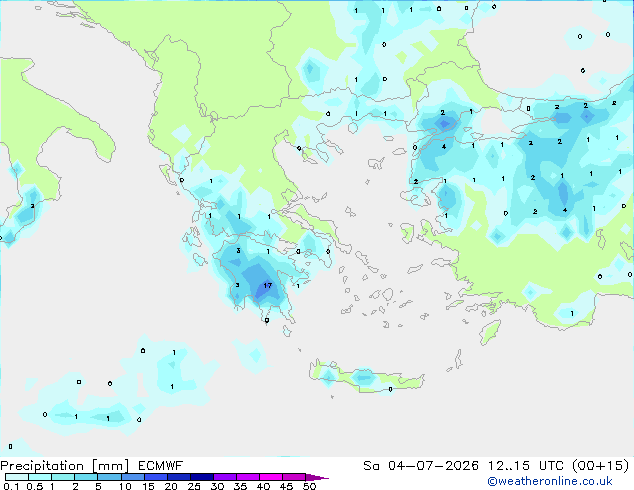Click the legend label '25'
Screen dimensions: 634x490
coord(194,486)
